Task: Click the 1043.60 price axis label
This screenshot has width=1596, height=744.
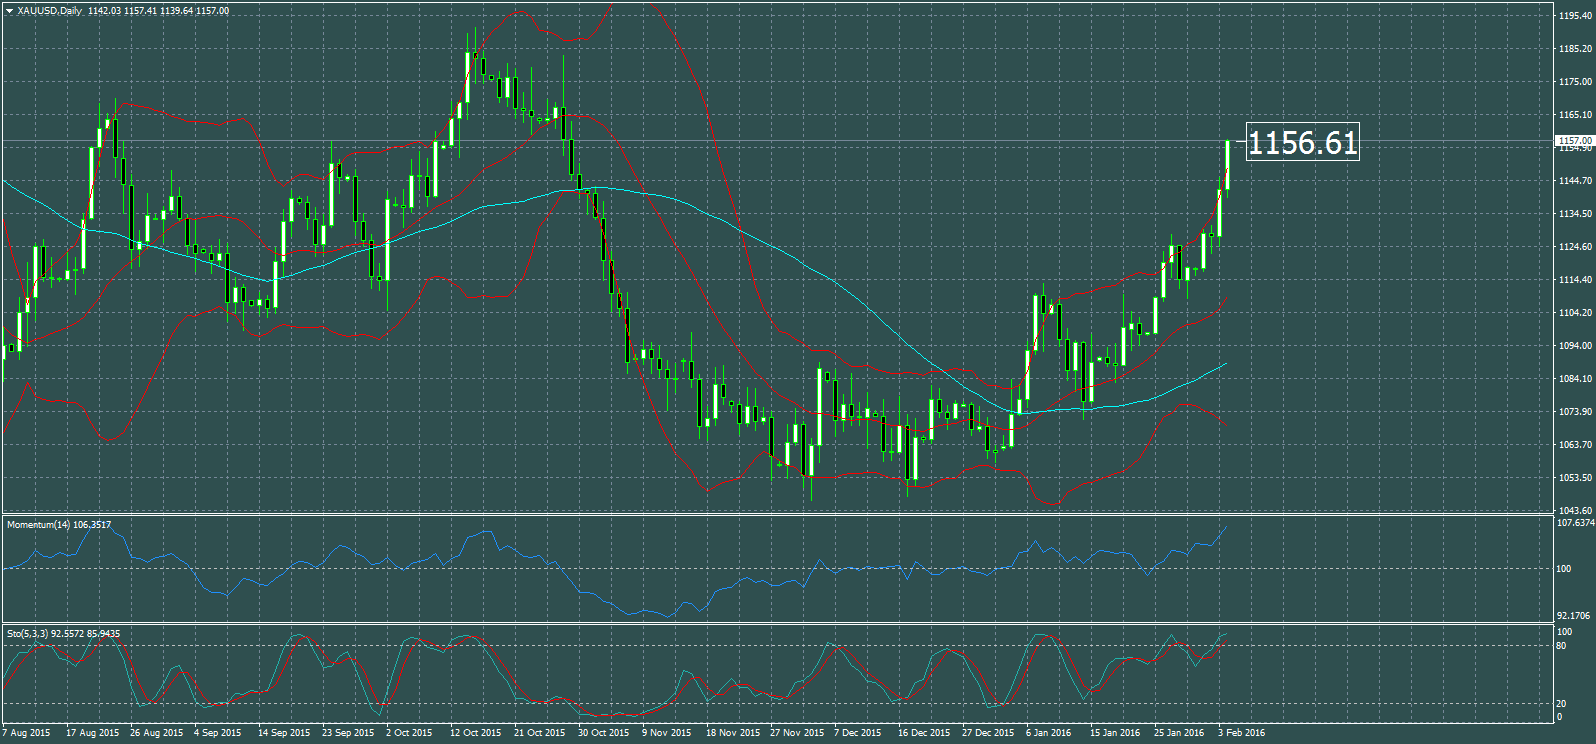Action: [1575, 511]
